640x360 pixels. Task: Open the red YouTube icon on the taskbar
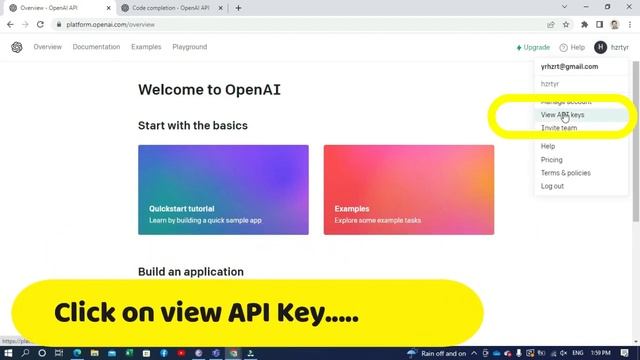[181, 353]
